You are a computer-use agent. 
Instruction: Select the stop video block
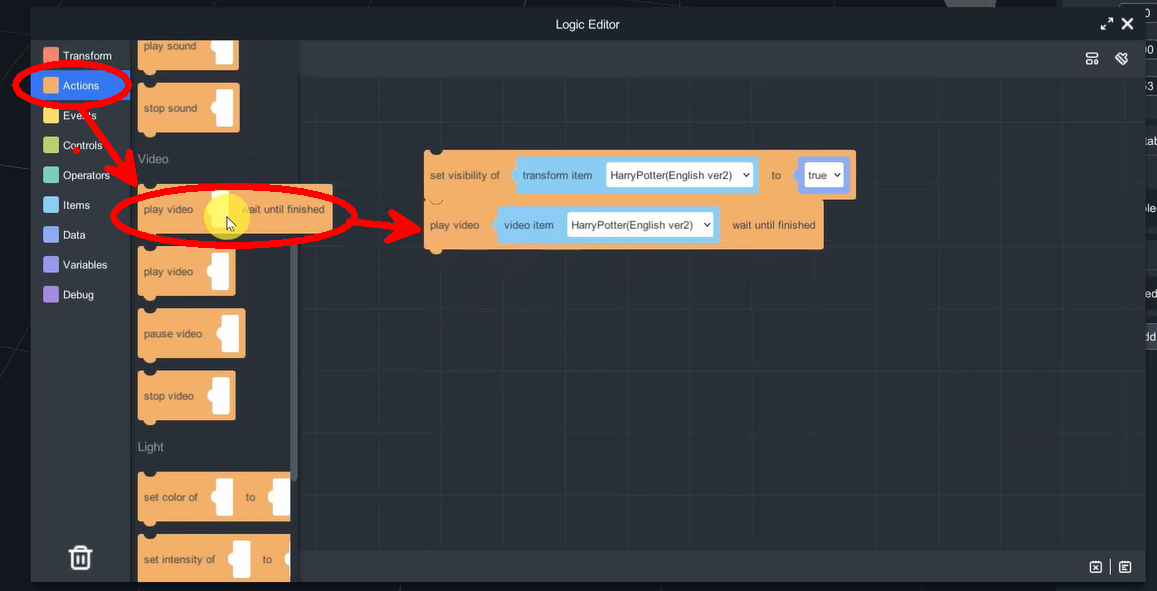point(168,396)
